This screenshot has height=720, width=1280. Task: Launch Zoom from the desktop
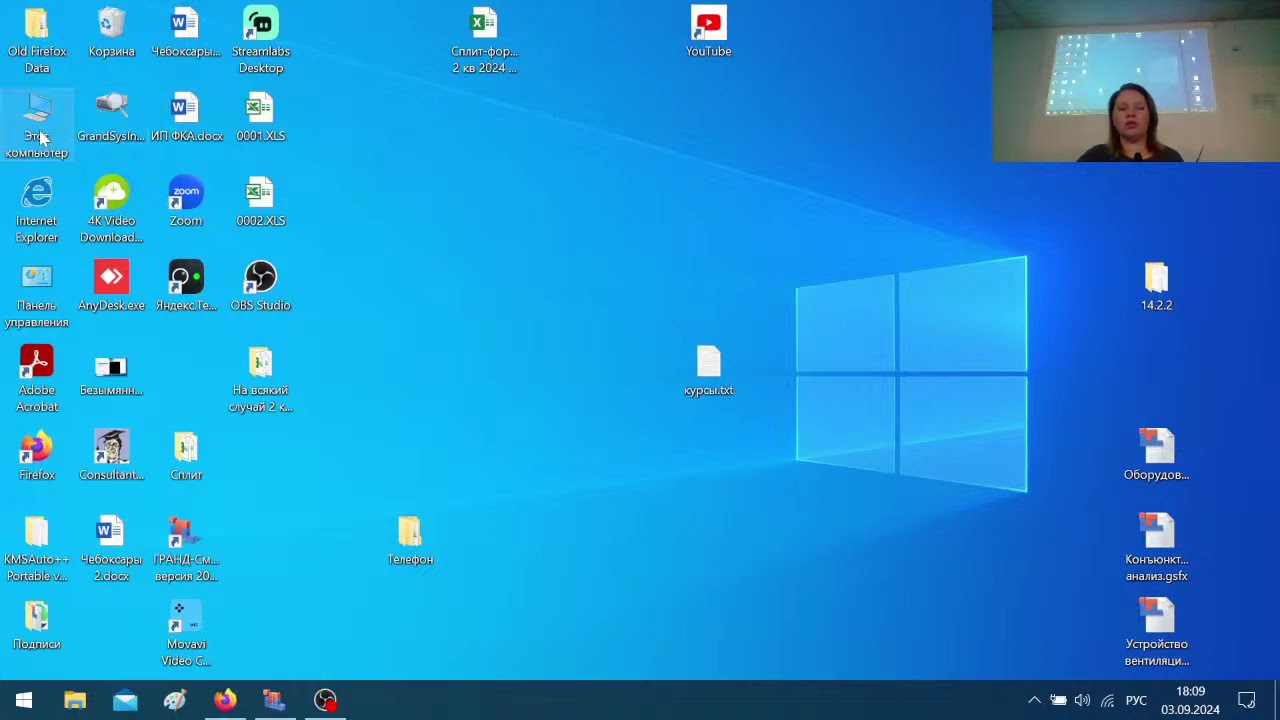tap(186, 203)
